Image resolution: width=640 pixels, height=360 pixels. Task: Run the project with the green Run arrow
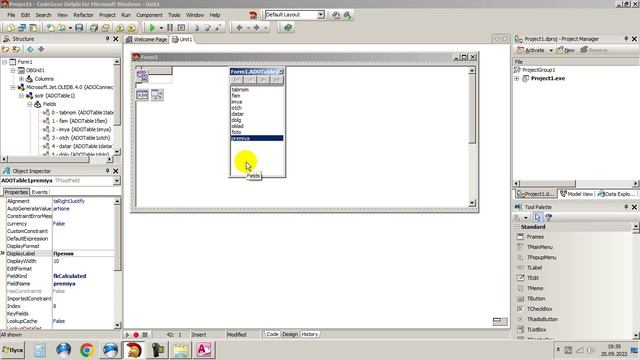coord(152,28)
